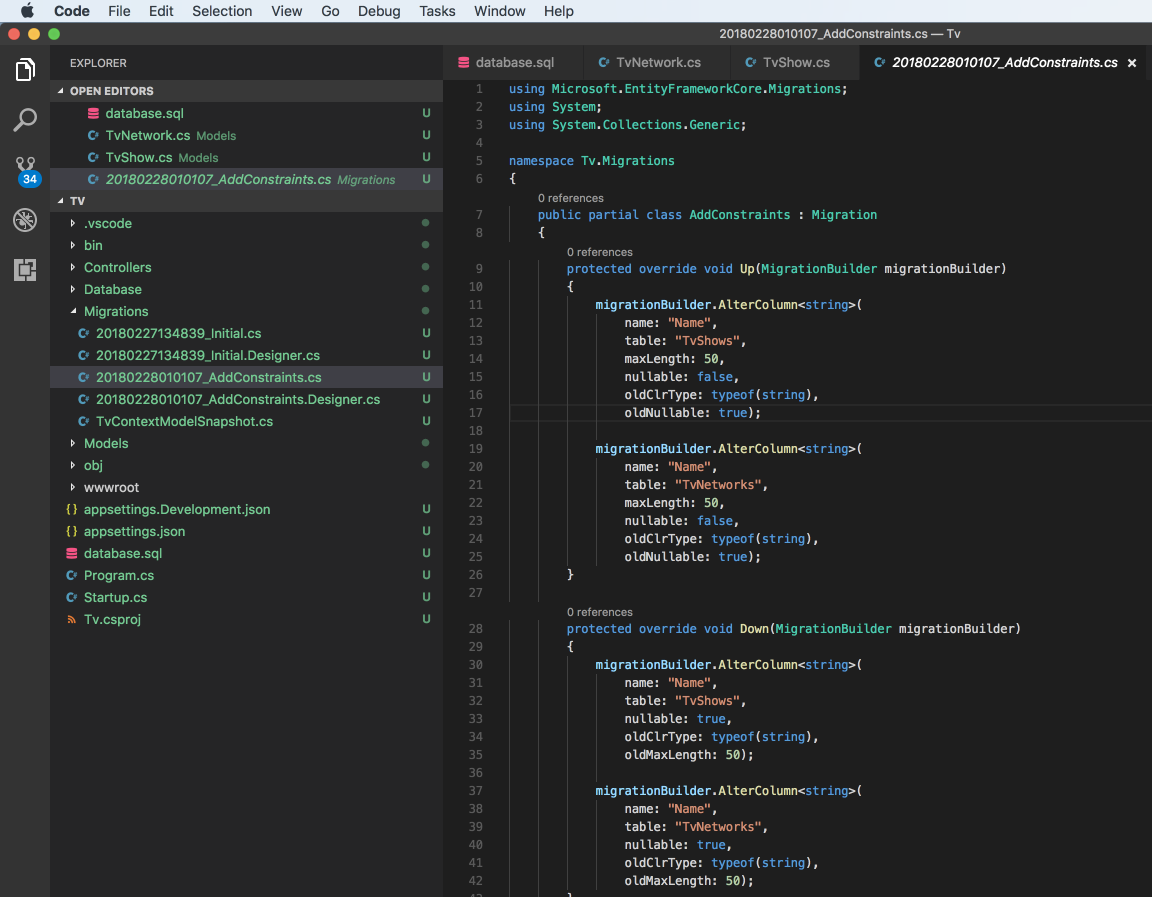Open the Tasks menu
Image resolution: width=1152 pixels, height=897 pixels.
[x=437, y=11]
